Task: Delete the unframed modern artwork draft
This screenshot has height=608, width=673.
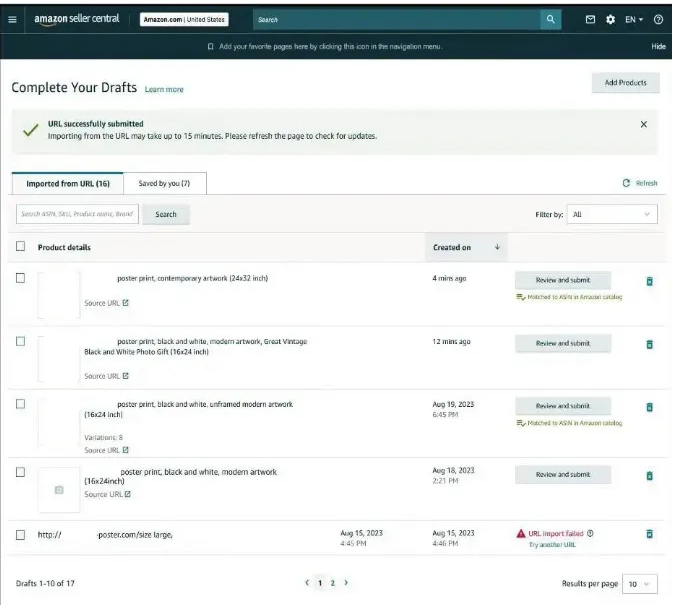Action: point(649,407)
